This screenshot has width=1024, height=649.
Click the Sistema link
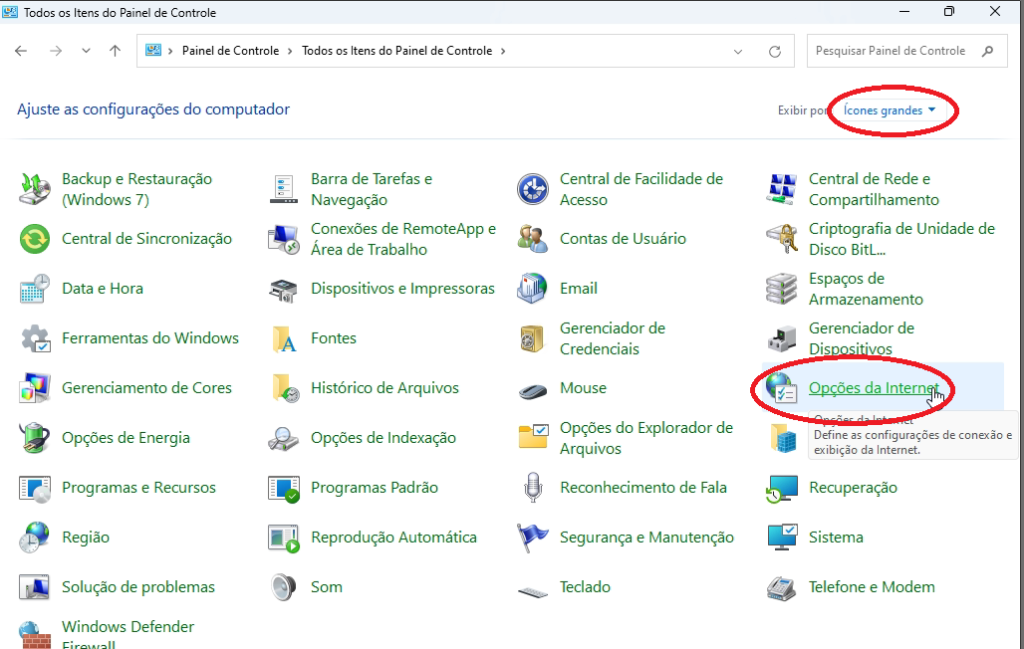pos(836,537)
